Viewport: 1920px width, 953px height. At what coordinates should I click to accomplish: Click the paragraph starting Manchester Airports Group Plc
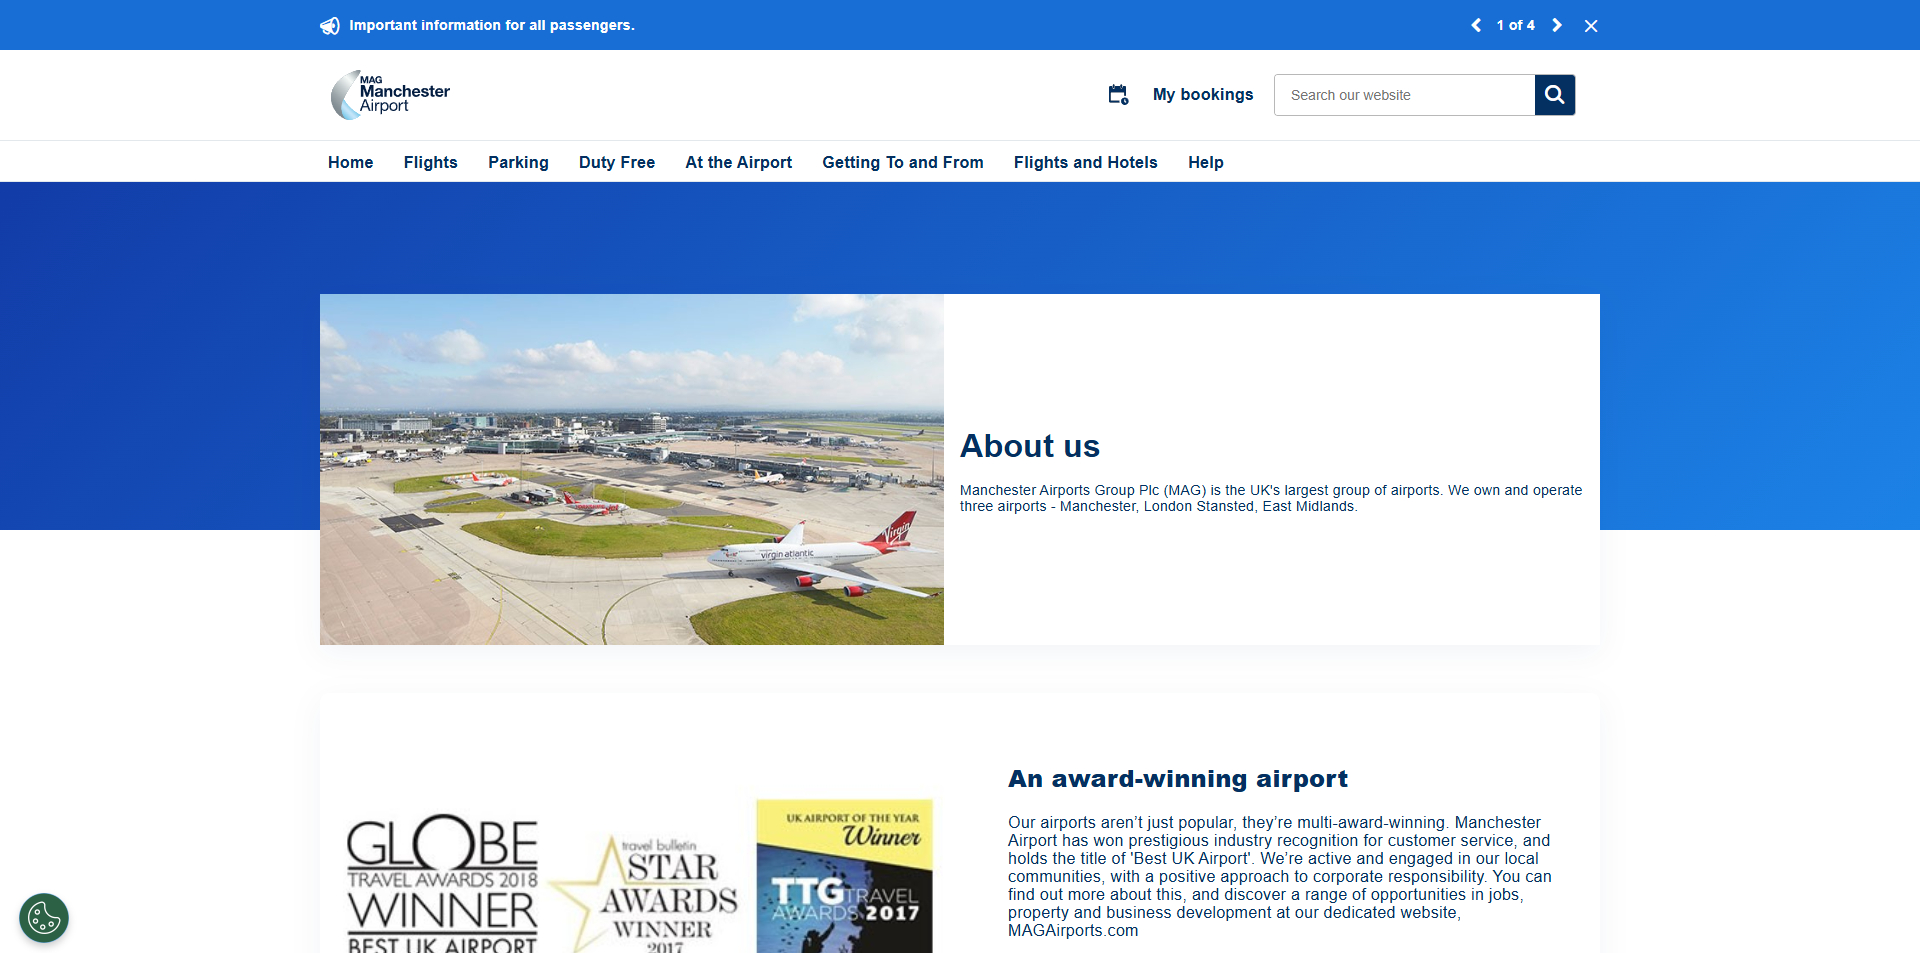(1271, 498)
